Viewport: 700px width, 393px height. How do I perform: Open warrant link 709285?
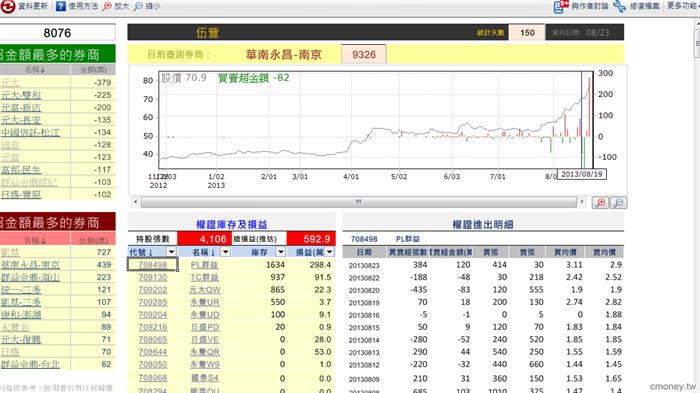[x=153, y=302]
